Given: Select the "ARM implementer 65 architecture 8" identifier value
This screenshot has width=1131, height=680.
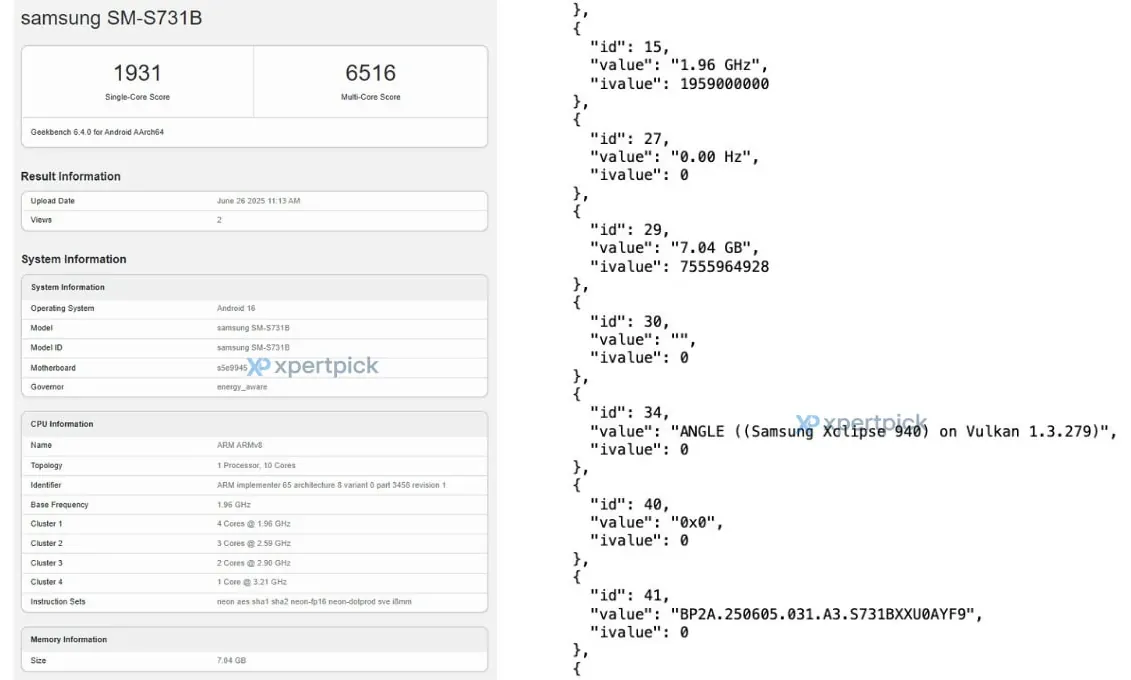Looking at the screenshot, I should (331, 485).
